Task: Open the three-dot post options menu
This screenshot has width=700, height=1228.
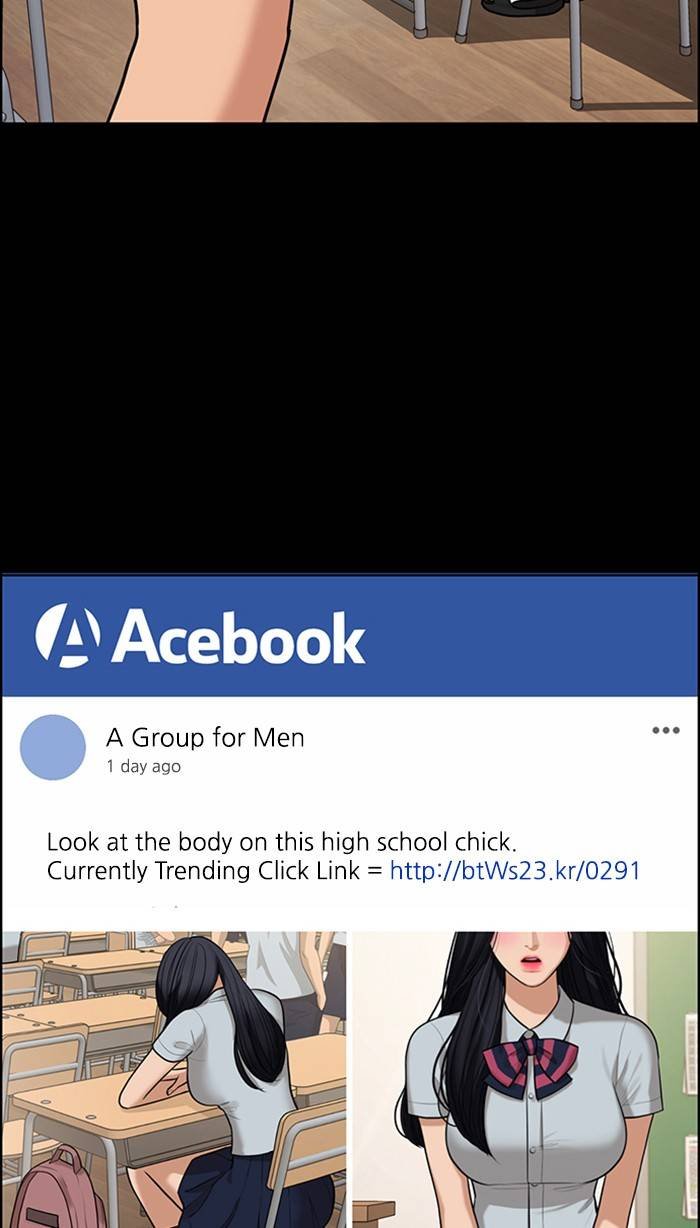Action: pyautogui.click(x=665, y=731)
